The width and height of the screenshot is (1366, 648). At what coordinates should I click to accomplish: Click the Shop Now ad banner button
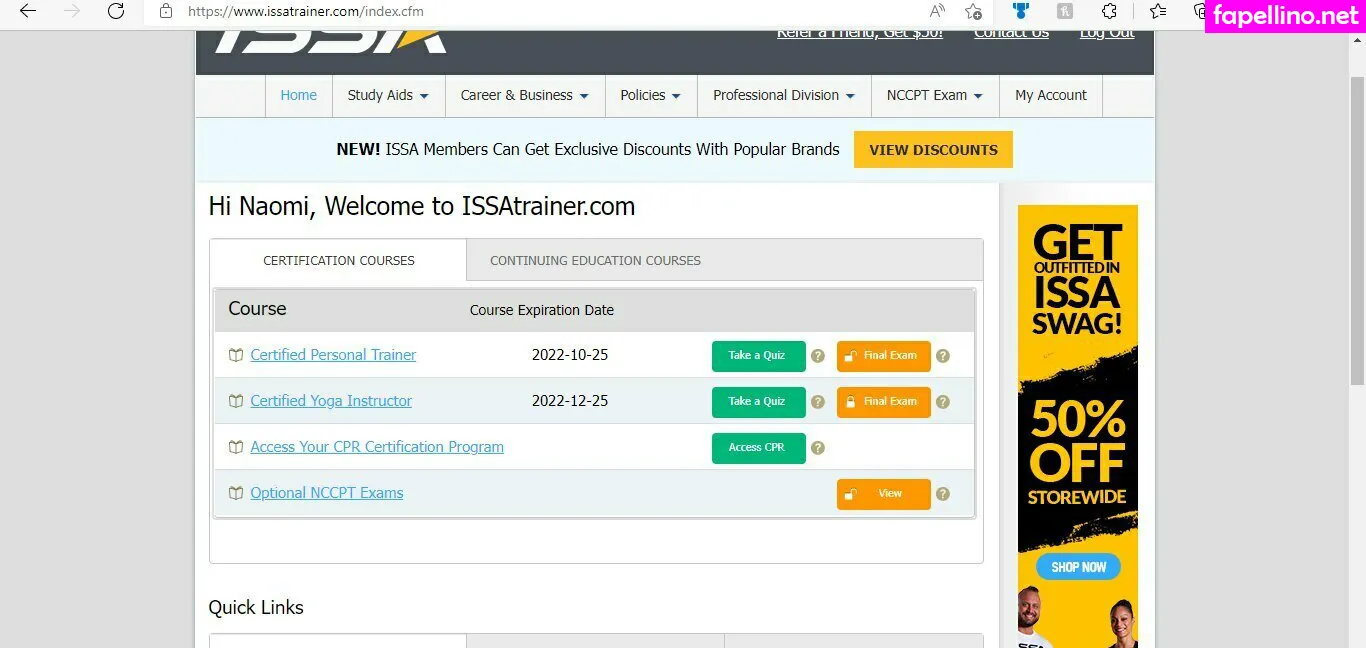pyautogui.click(x=1078, y=567)
